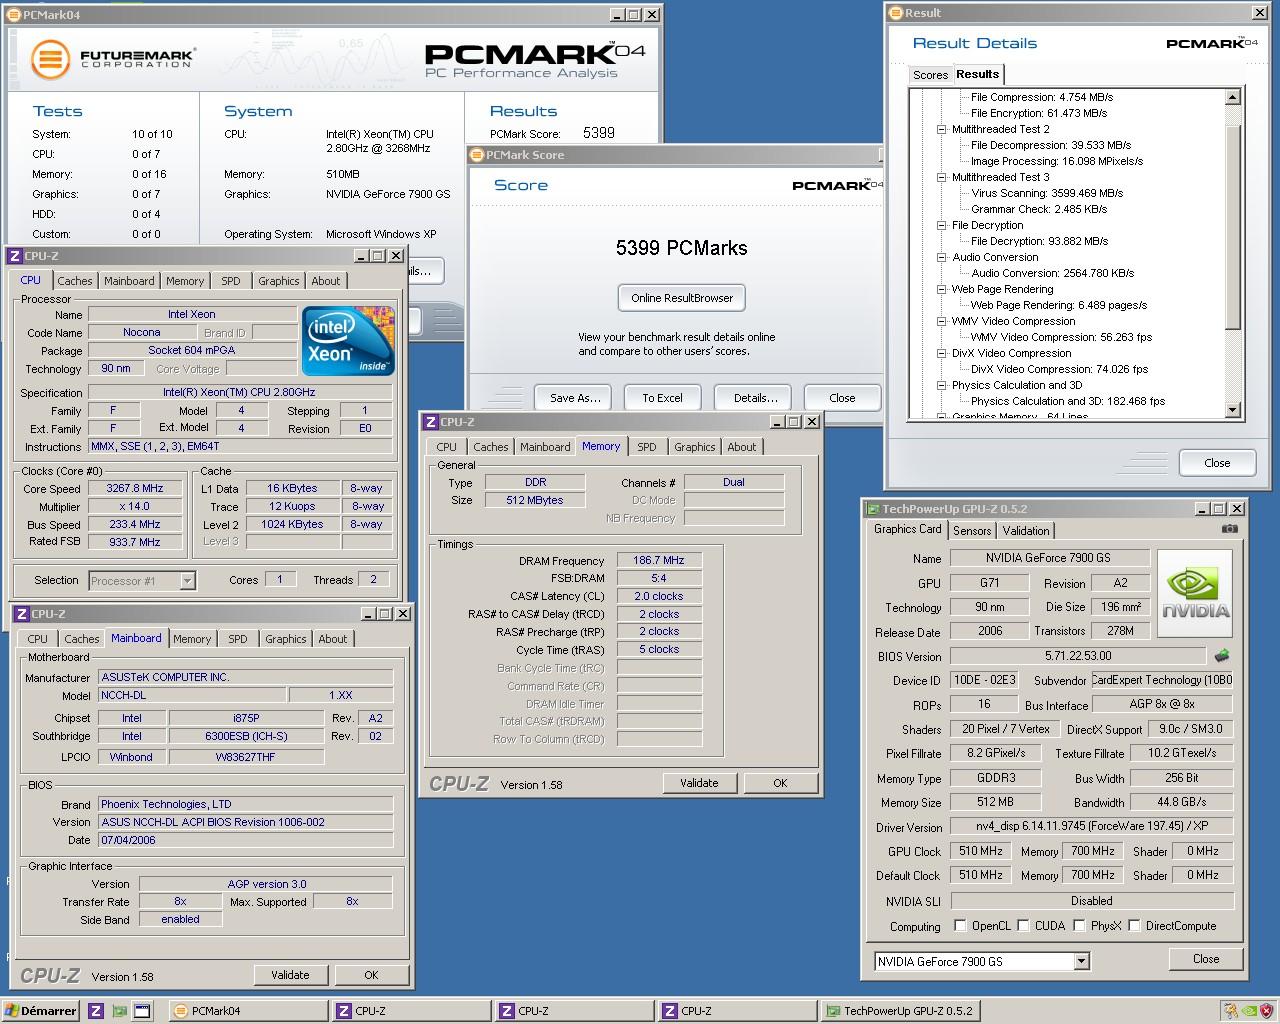Collapse the Web Page Rendering node
This screenshot has height=1024, width=1280.
tap(941, 289)
